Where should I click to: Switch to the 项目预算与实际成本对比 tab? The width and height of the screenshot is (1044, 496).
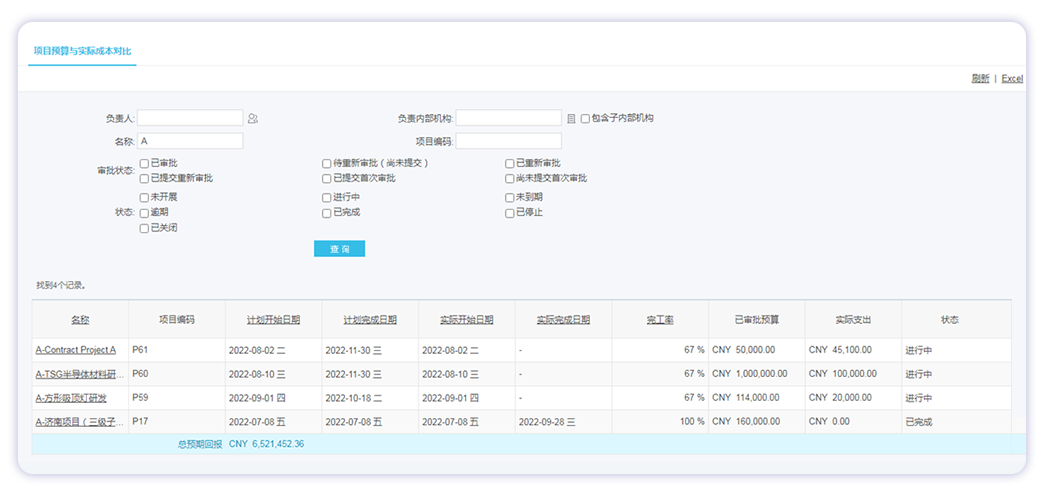[83, 51]
